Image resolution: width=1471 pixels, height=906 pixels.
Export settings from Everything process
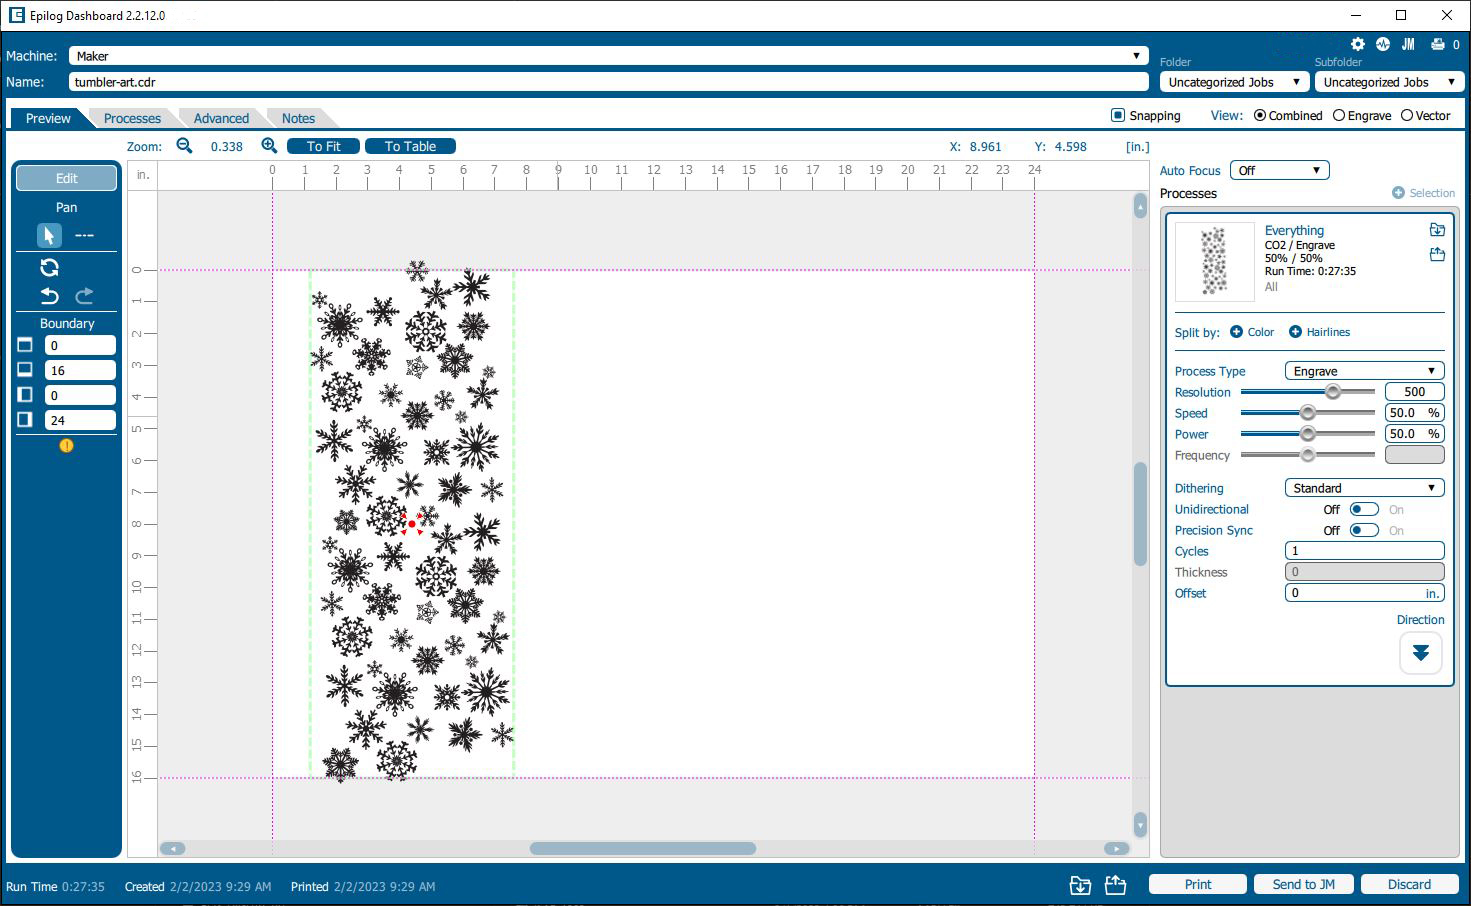click(x=1437, y=255)
